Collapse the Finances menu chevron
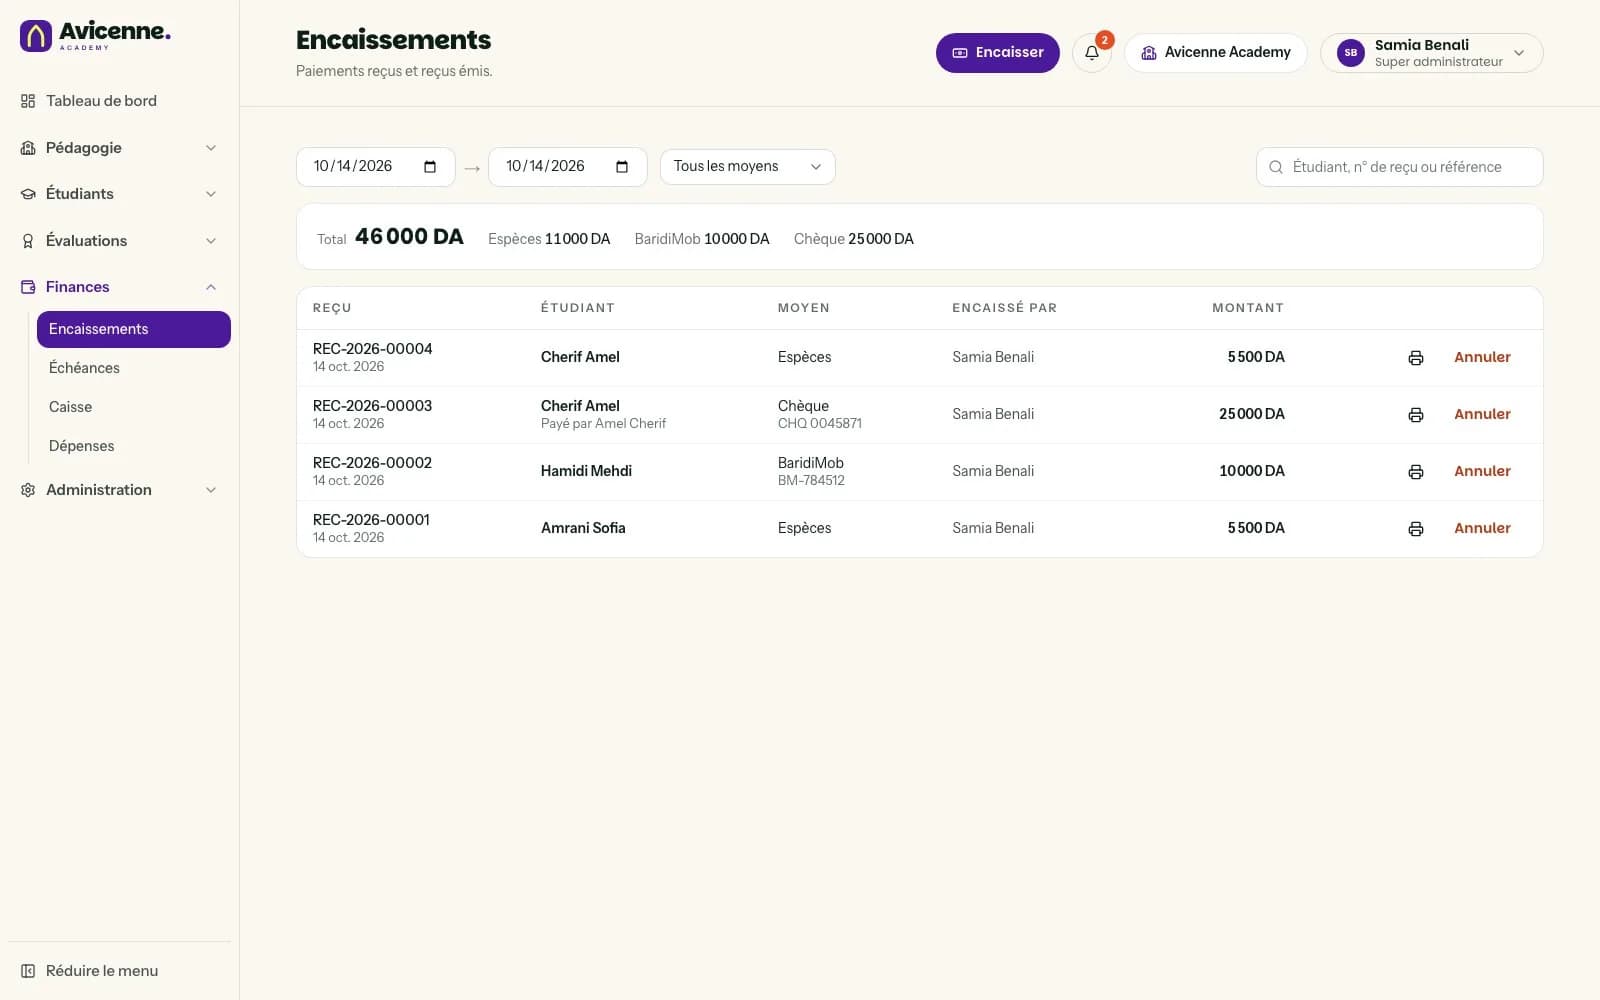This screenshot has height=1000, width=1600. pyautogui.click(x=211, y=287)
